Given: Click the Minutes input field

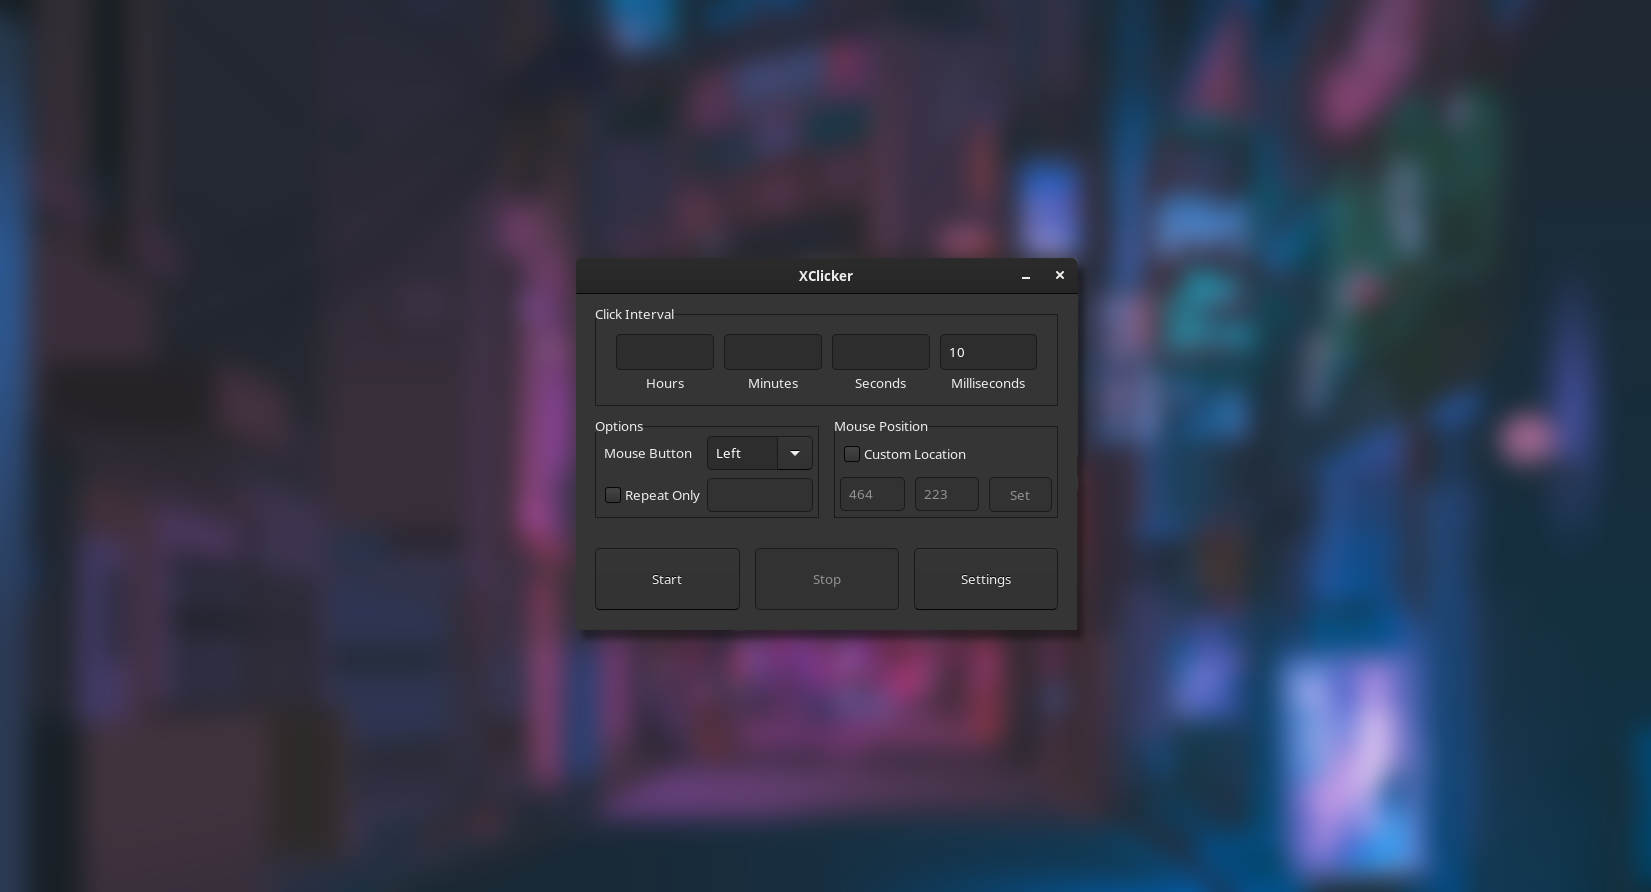Looking at the screenshot, I should coord(773,352).
